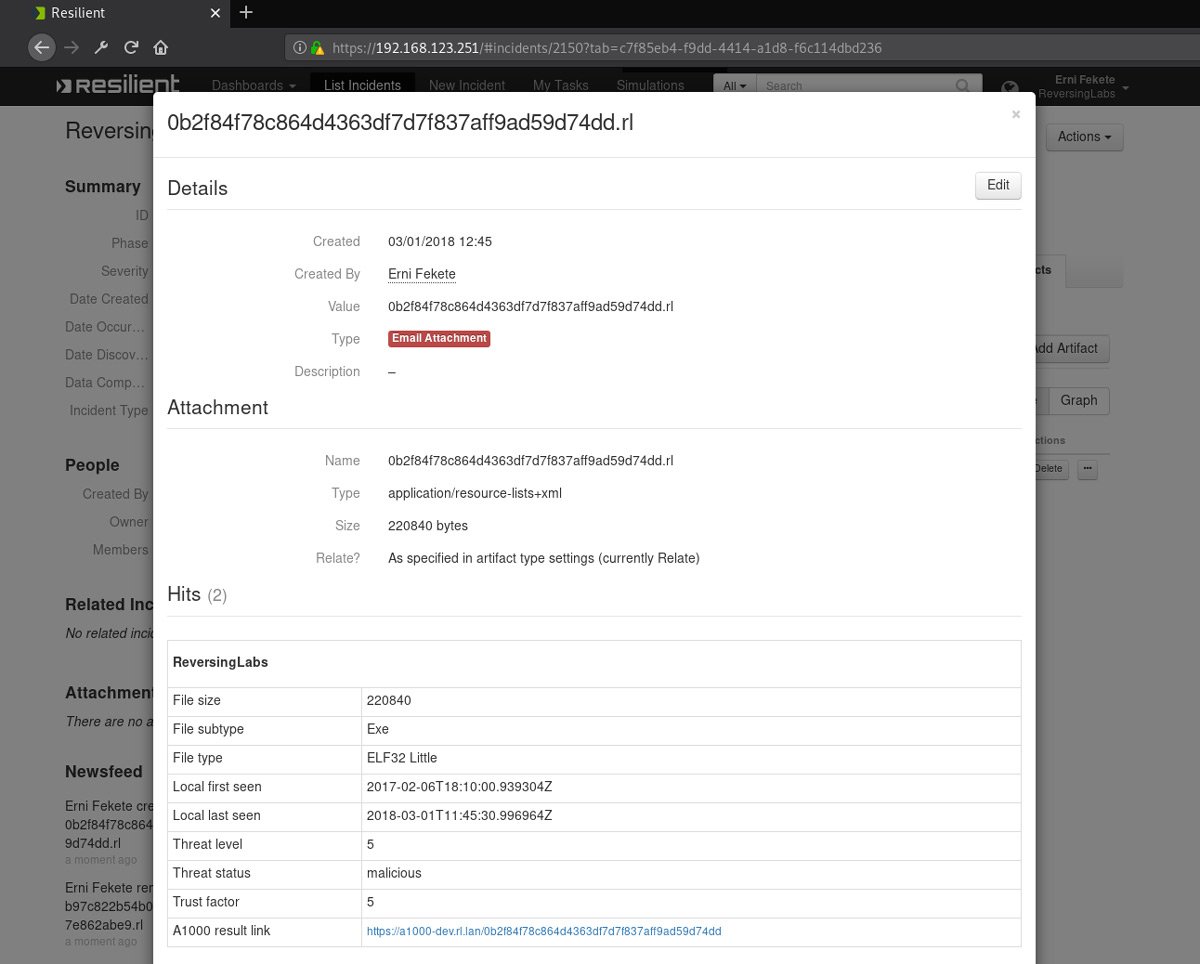The width and height of the screenshot is (1200, 964).
Task: Show site information icon in address bar
Action: [x=299, y=47]
